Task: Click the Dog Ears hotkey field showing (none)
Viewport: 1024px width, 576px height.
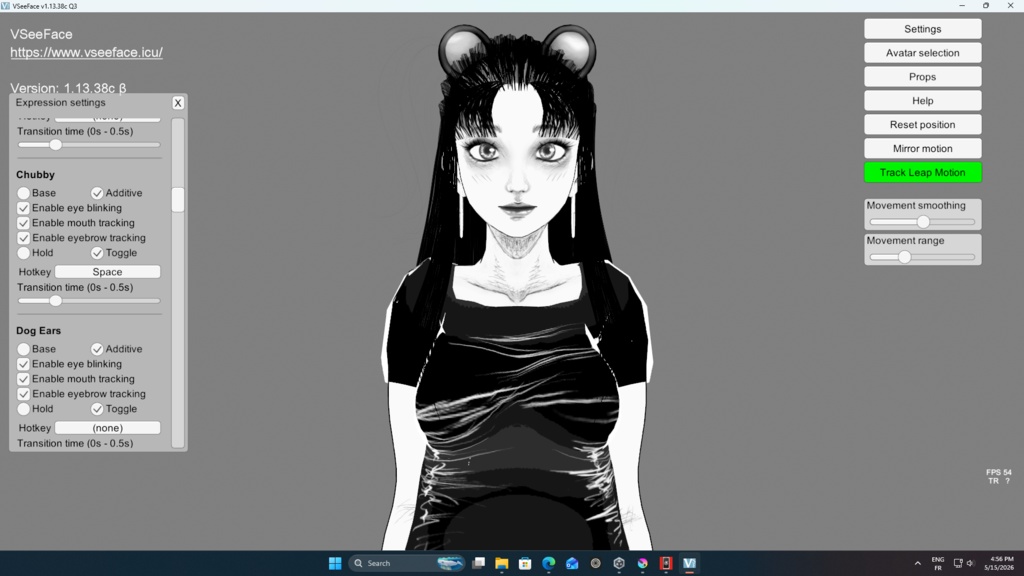Action: coord(107,428)
